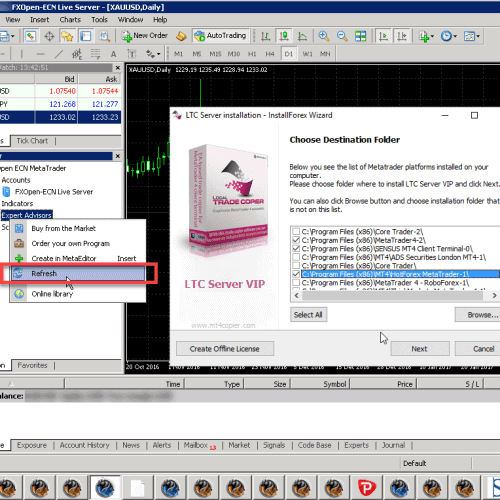Viewport: 500px width, 500px height.
Task: Select the trendline drawing tool
Action: click(59, 54)
